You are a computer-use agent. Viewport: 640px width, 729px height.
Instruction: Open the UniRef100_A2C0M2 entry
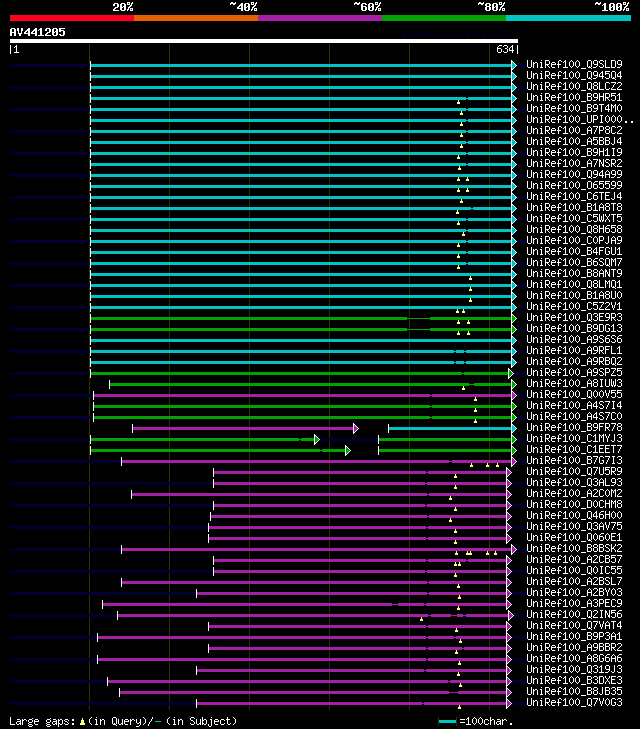tap(574, 494)
